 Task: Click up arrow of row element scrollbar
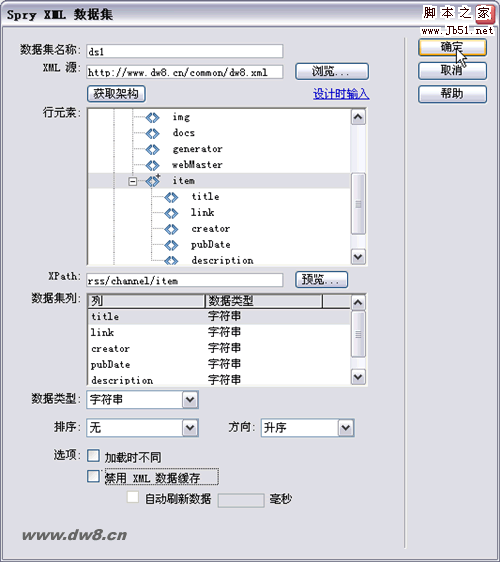coord(358,117)
